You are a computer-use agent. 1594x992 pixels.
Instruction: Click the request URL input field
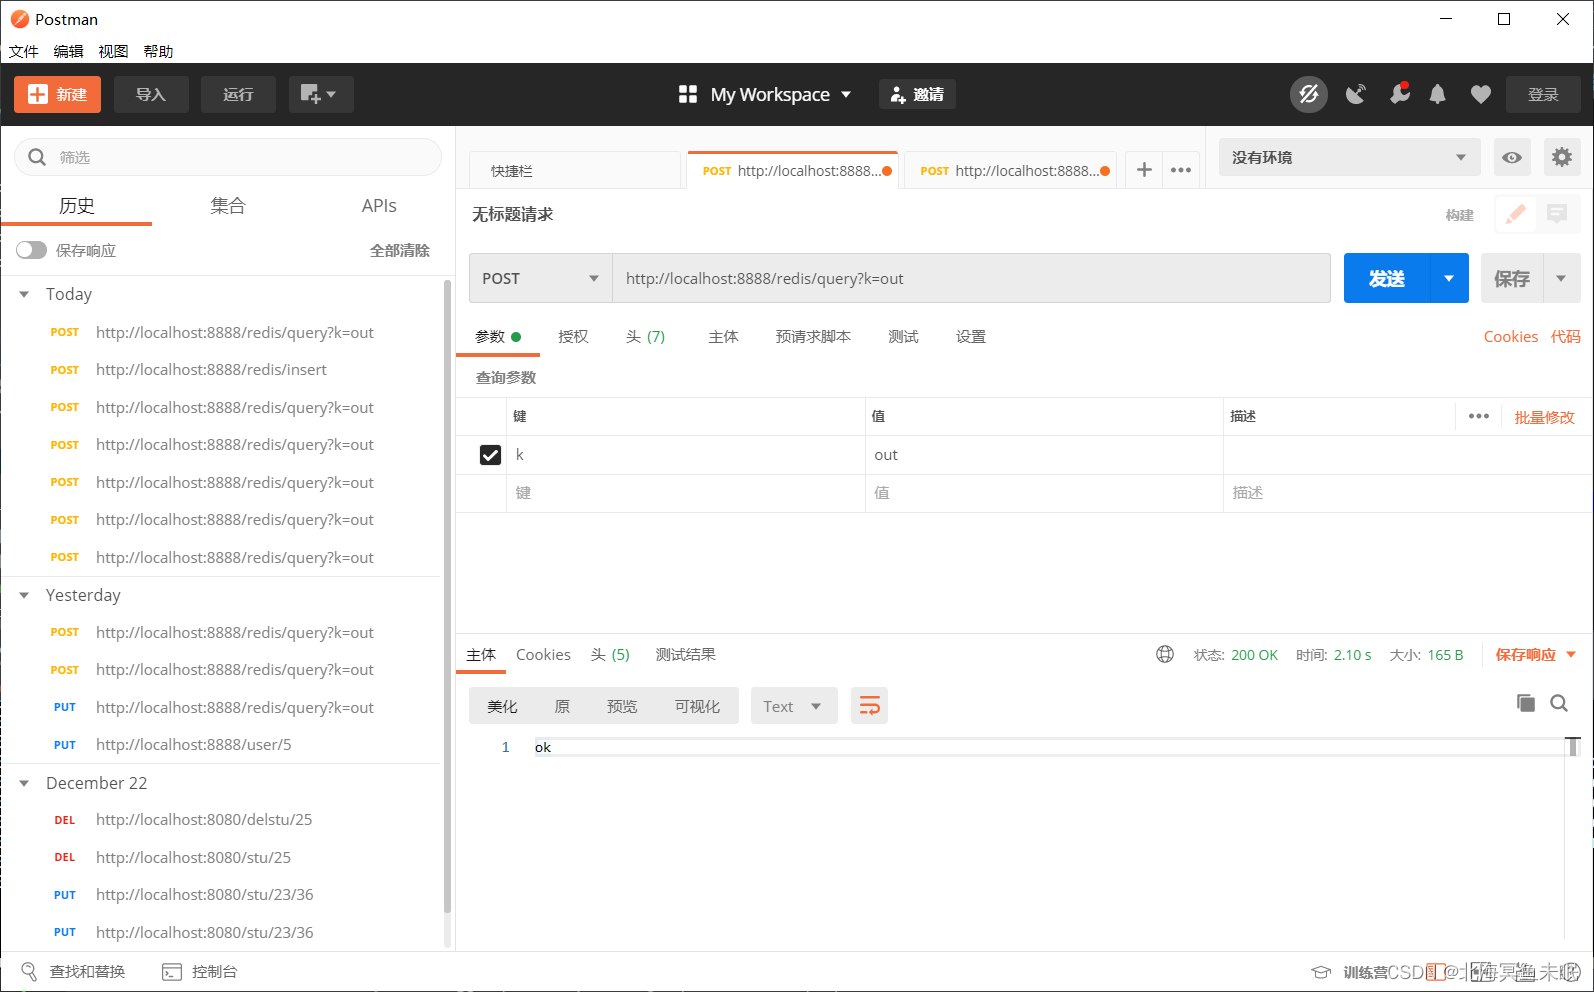click(x=971, y=278)
